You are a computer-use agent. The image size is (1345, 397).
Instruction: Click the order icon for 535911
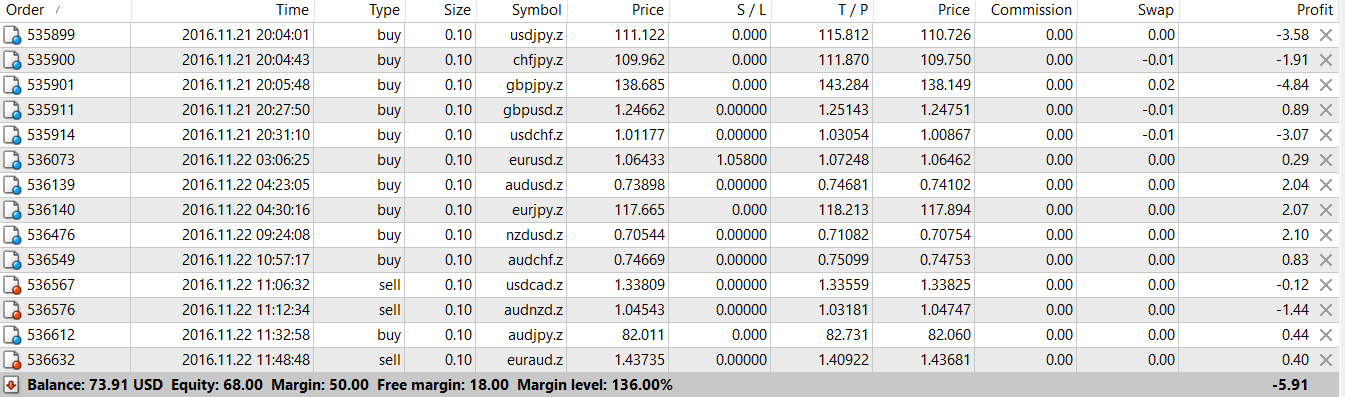[x=12, y=110]
